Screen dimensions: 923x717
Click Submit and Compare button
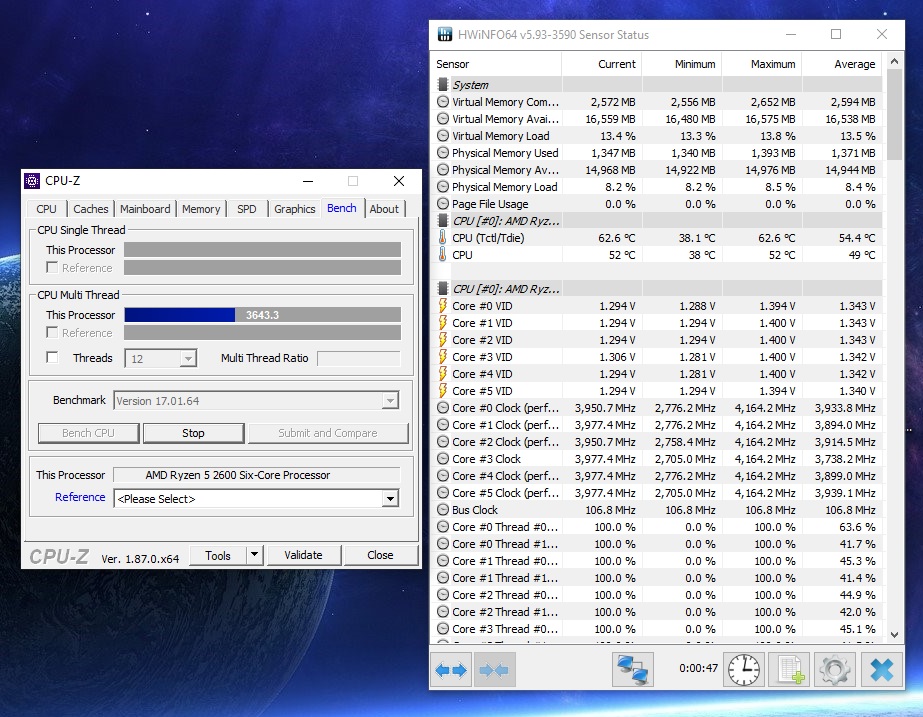(x=328, y=433)
